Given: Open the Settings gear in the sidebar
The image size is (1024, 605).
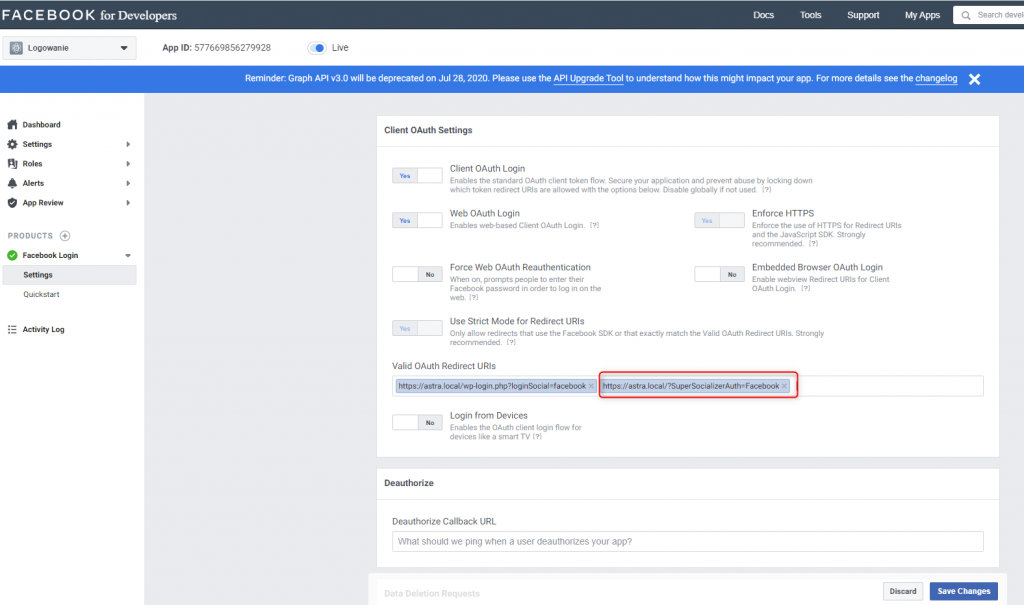Looking at the screenshot, I should [14, 143].
